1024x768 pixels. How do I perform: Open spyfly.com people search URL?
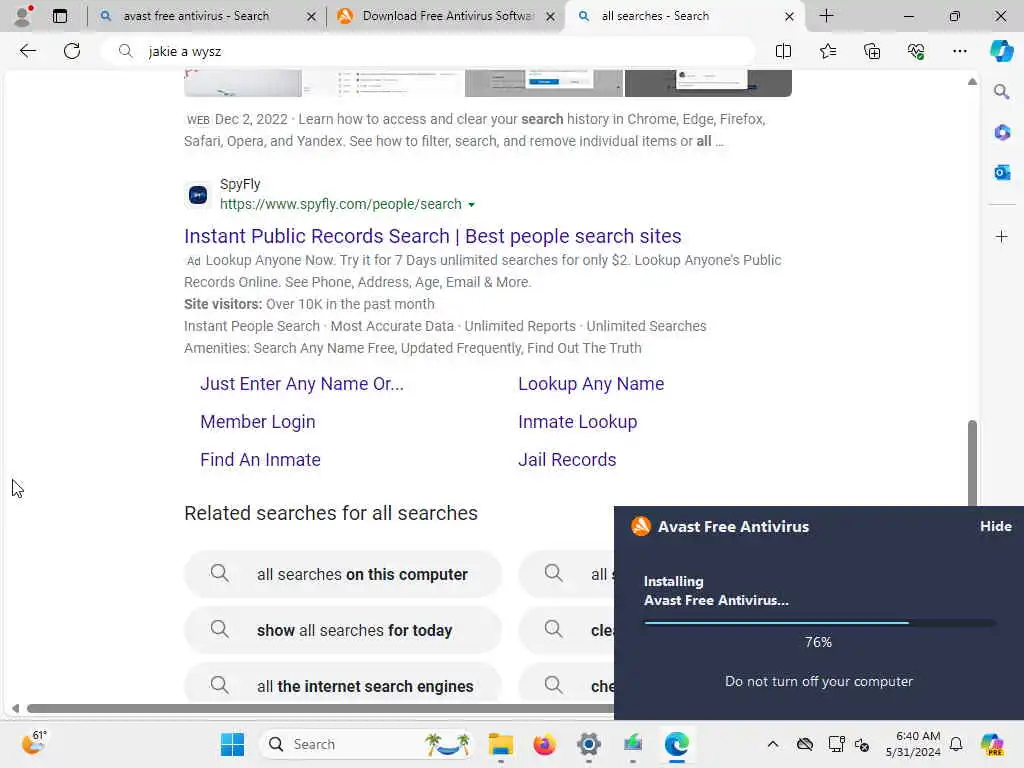(x=341, y=204)
